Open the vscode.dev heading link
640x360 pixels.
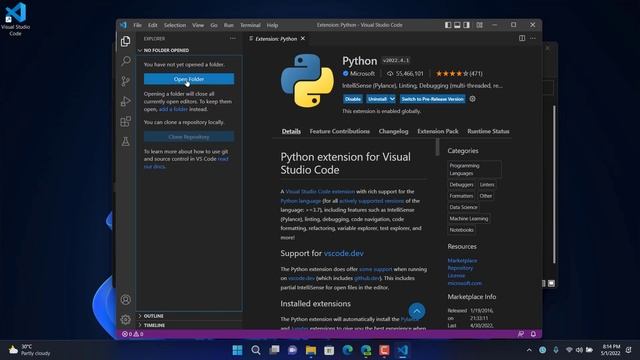(x=344, y=253)
